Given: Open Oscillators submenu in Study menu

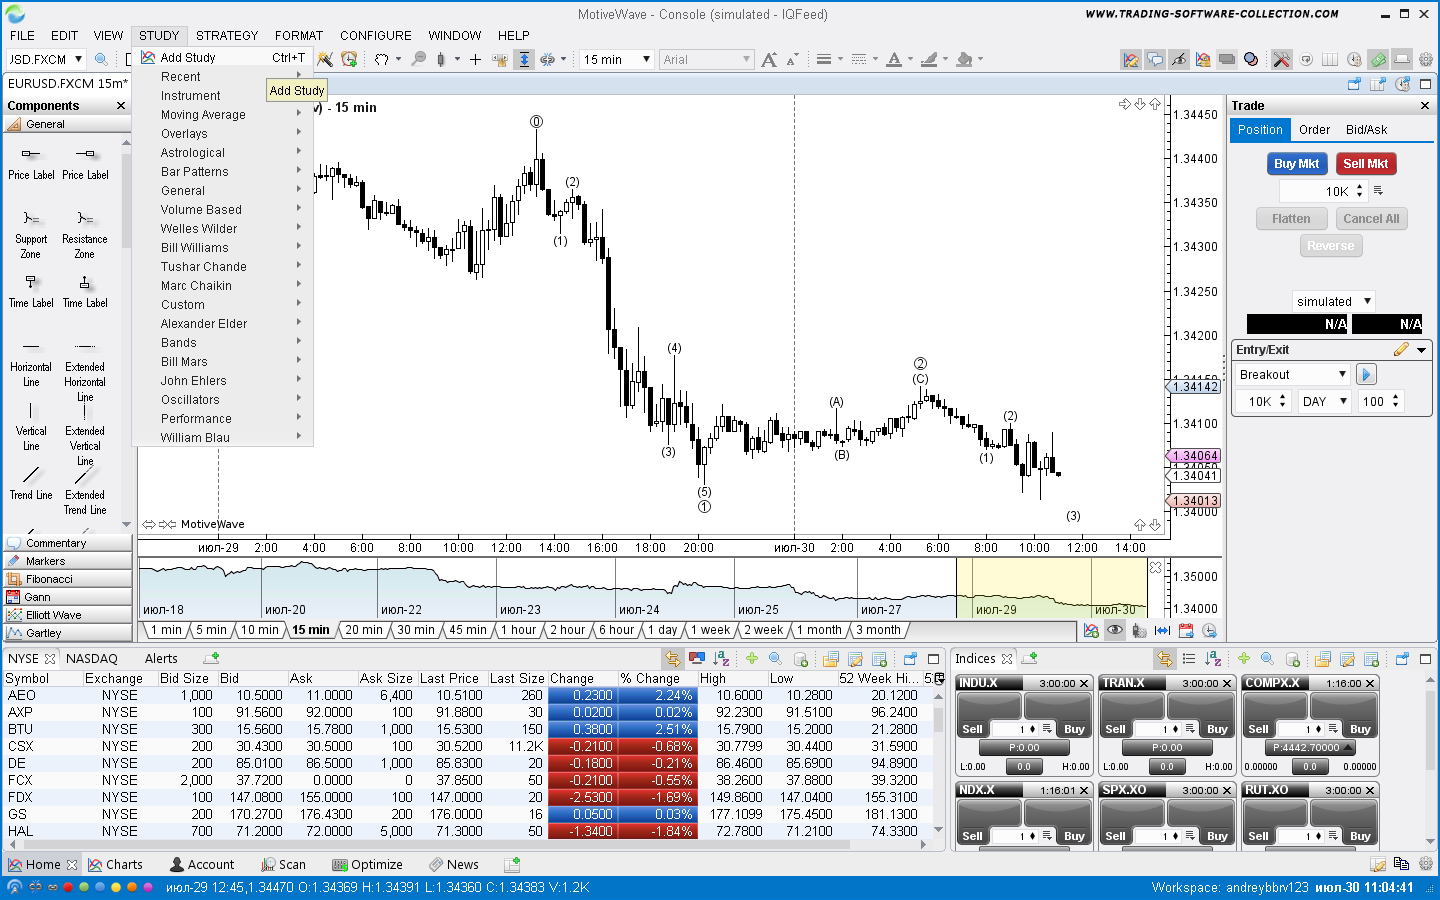Looking at the screenshot, I should click(x=190, y=400).
